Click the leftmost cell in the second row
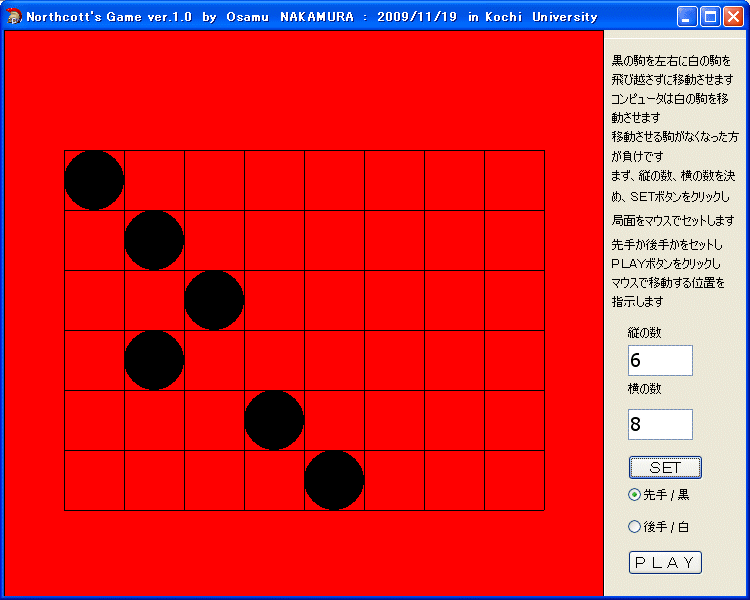 [x=95, y=240]
